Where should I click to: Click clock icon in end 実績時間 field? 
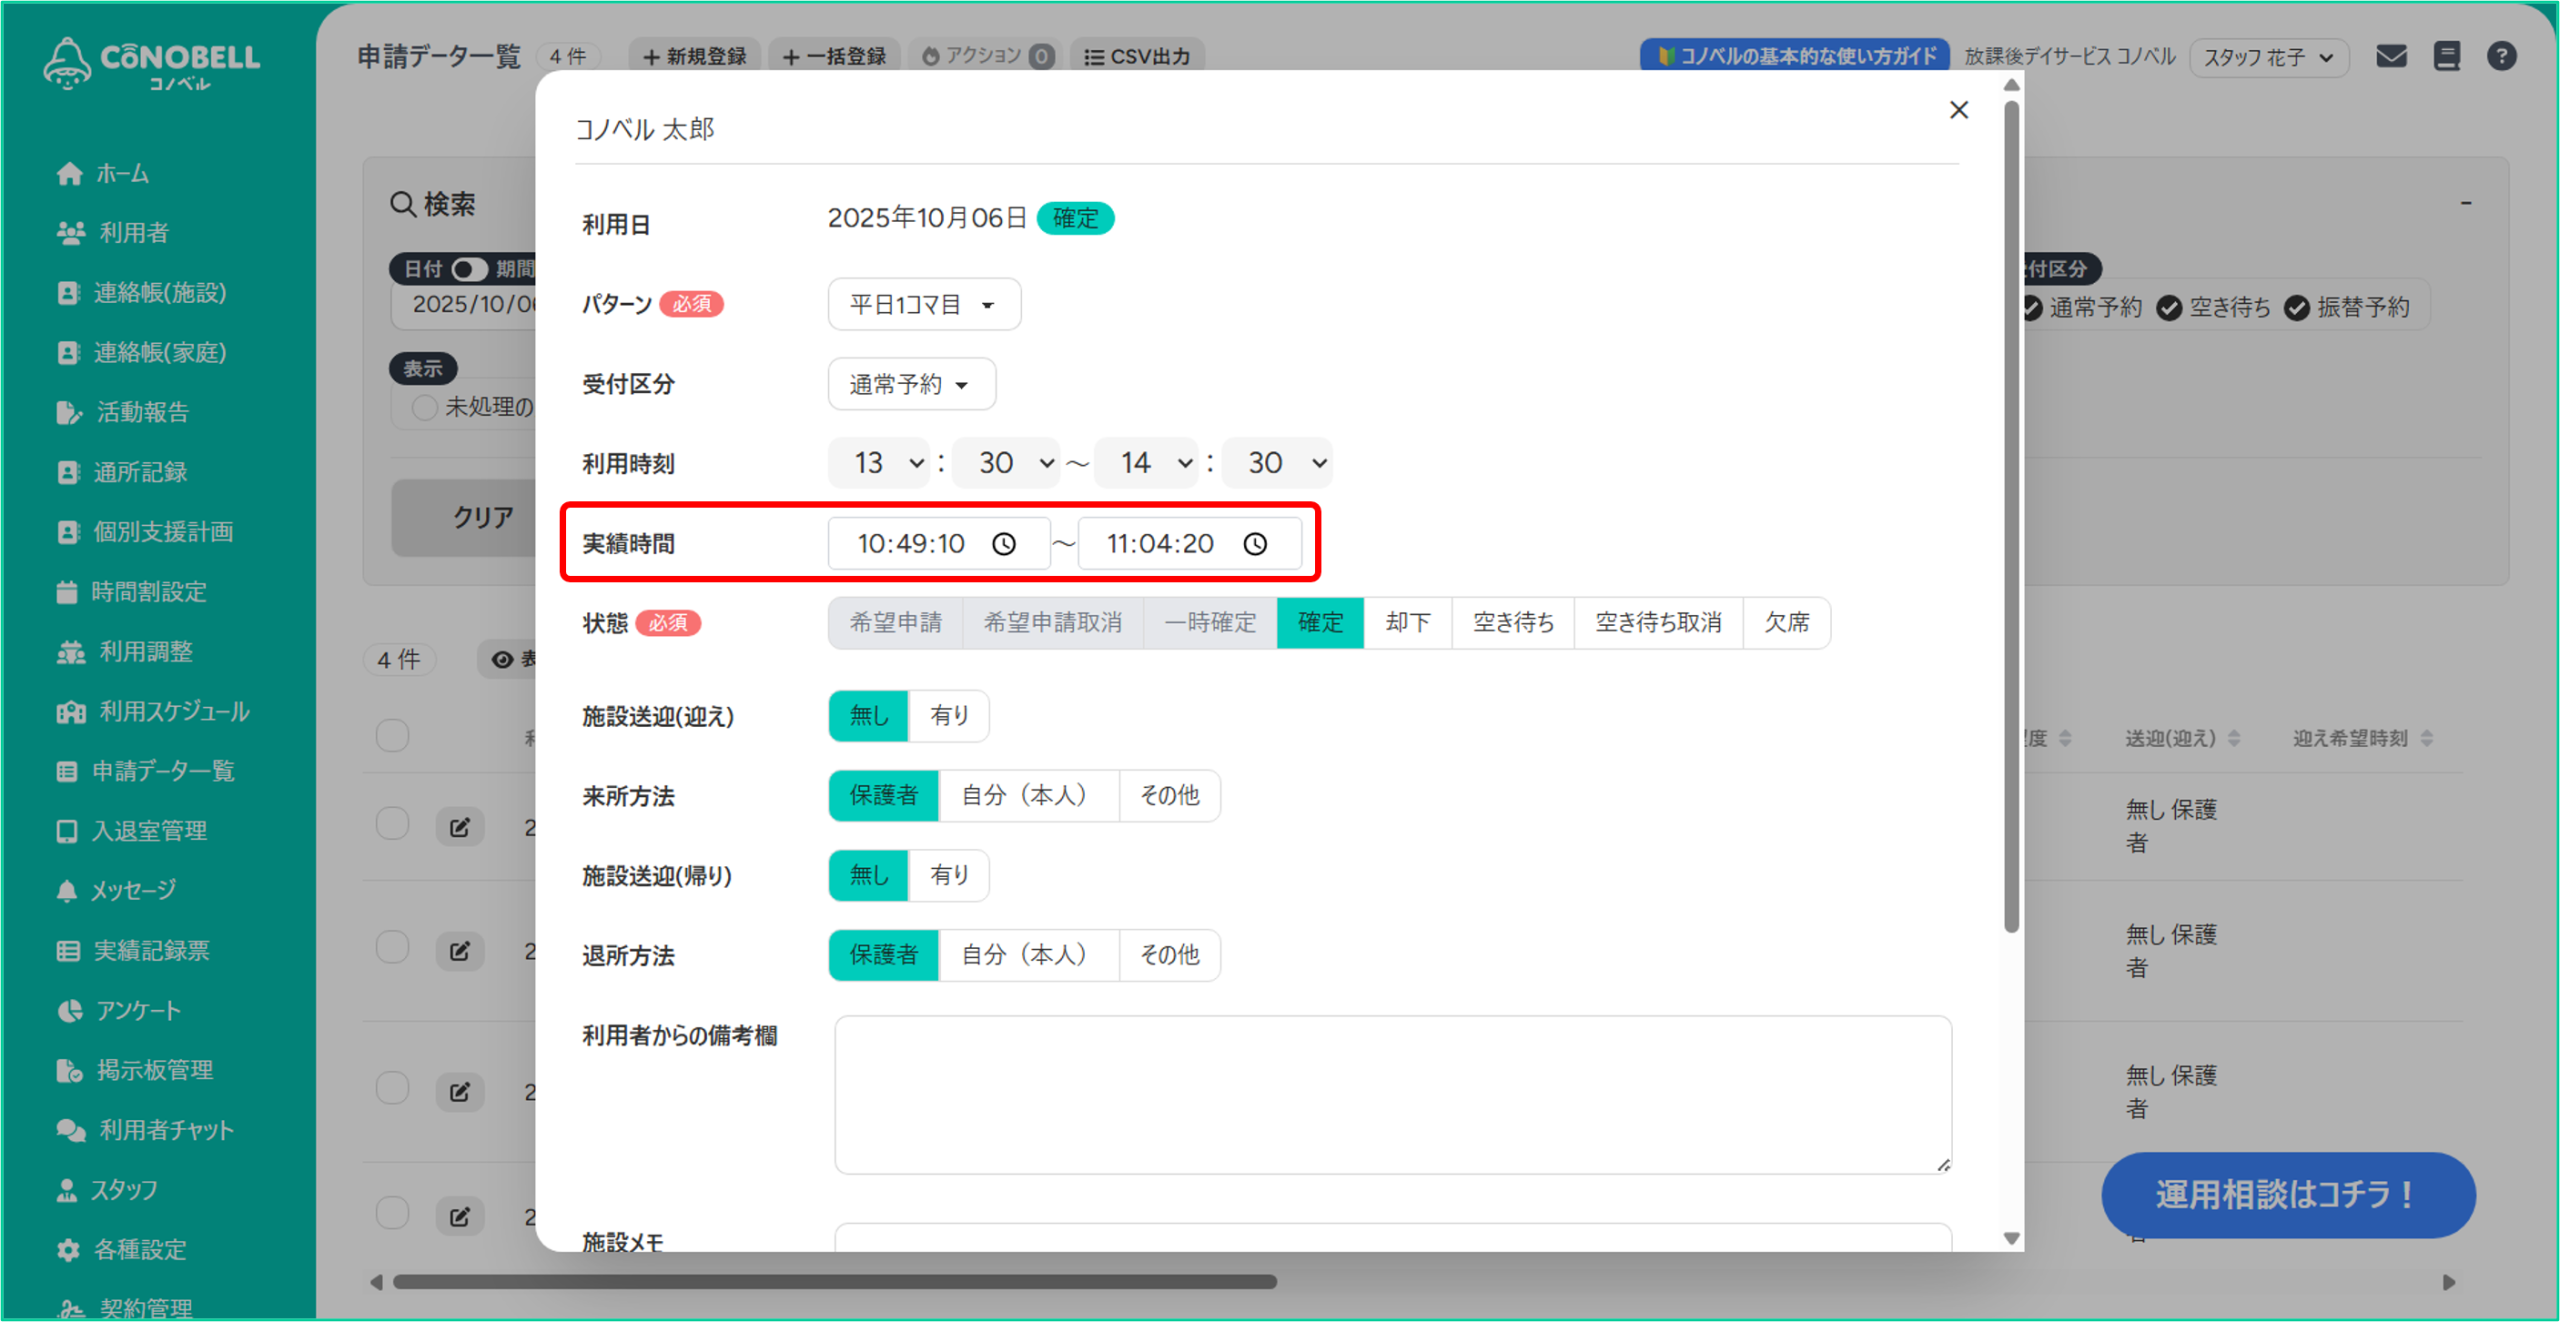click(x=1255, y=544)
